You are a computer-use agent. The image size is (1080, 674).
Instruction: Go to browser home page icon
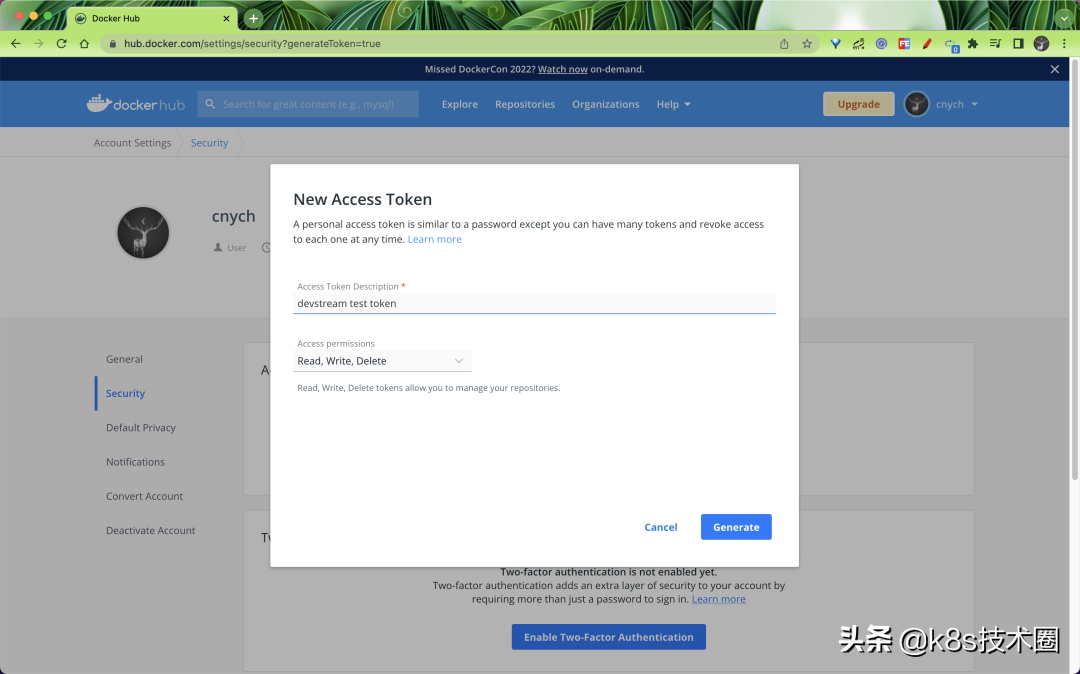pyautogui.click(x=84, y=43)
